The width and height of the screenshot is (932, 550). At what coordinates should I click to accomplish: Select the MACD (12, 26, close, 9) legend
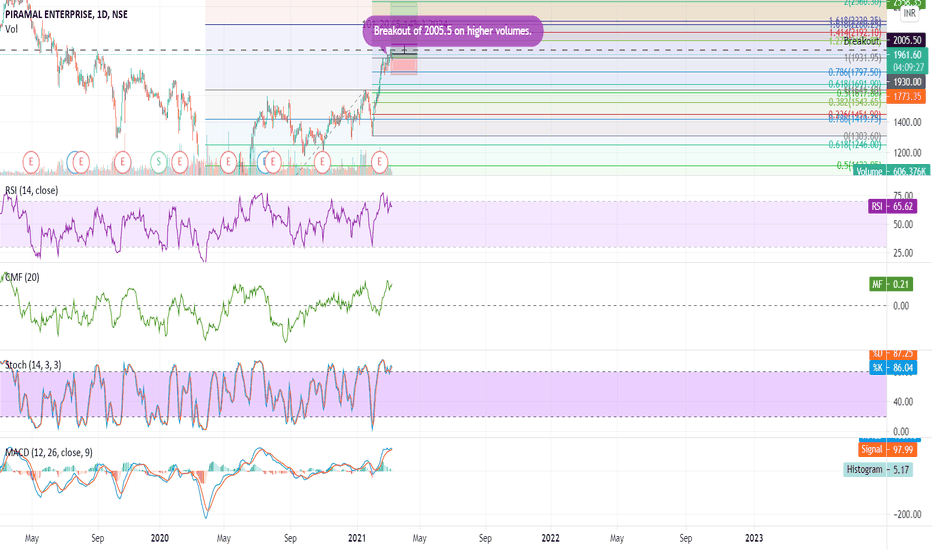[x=49, y=452]
